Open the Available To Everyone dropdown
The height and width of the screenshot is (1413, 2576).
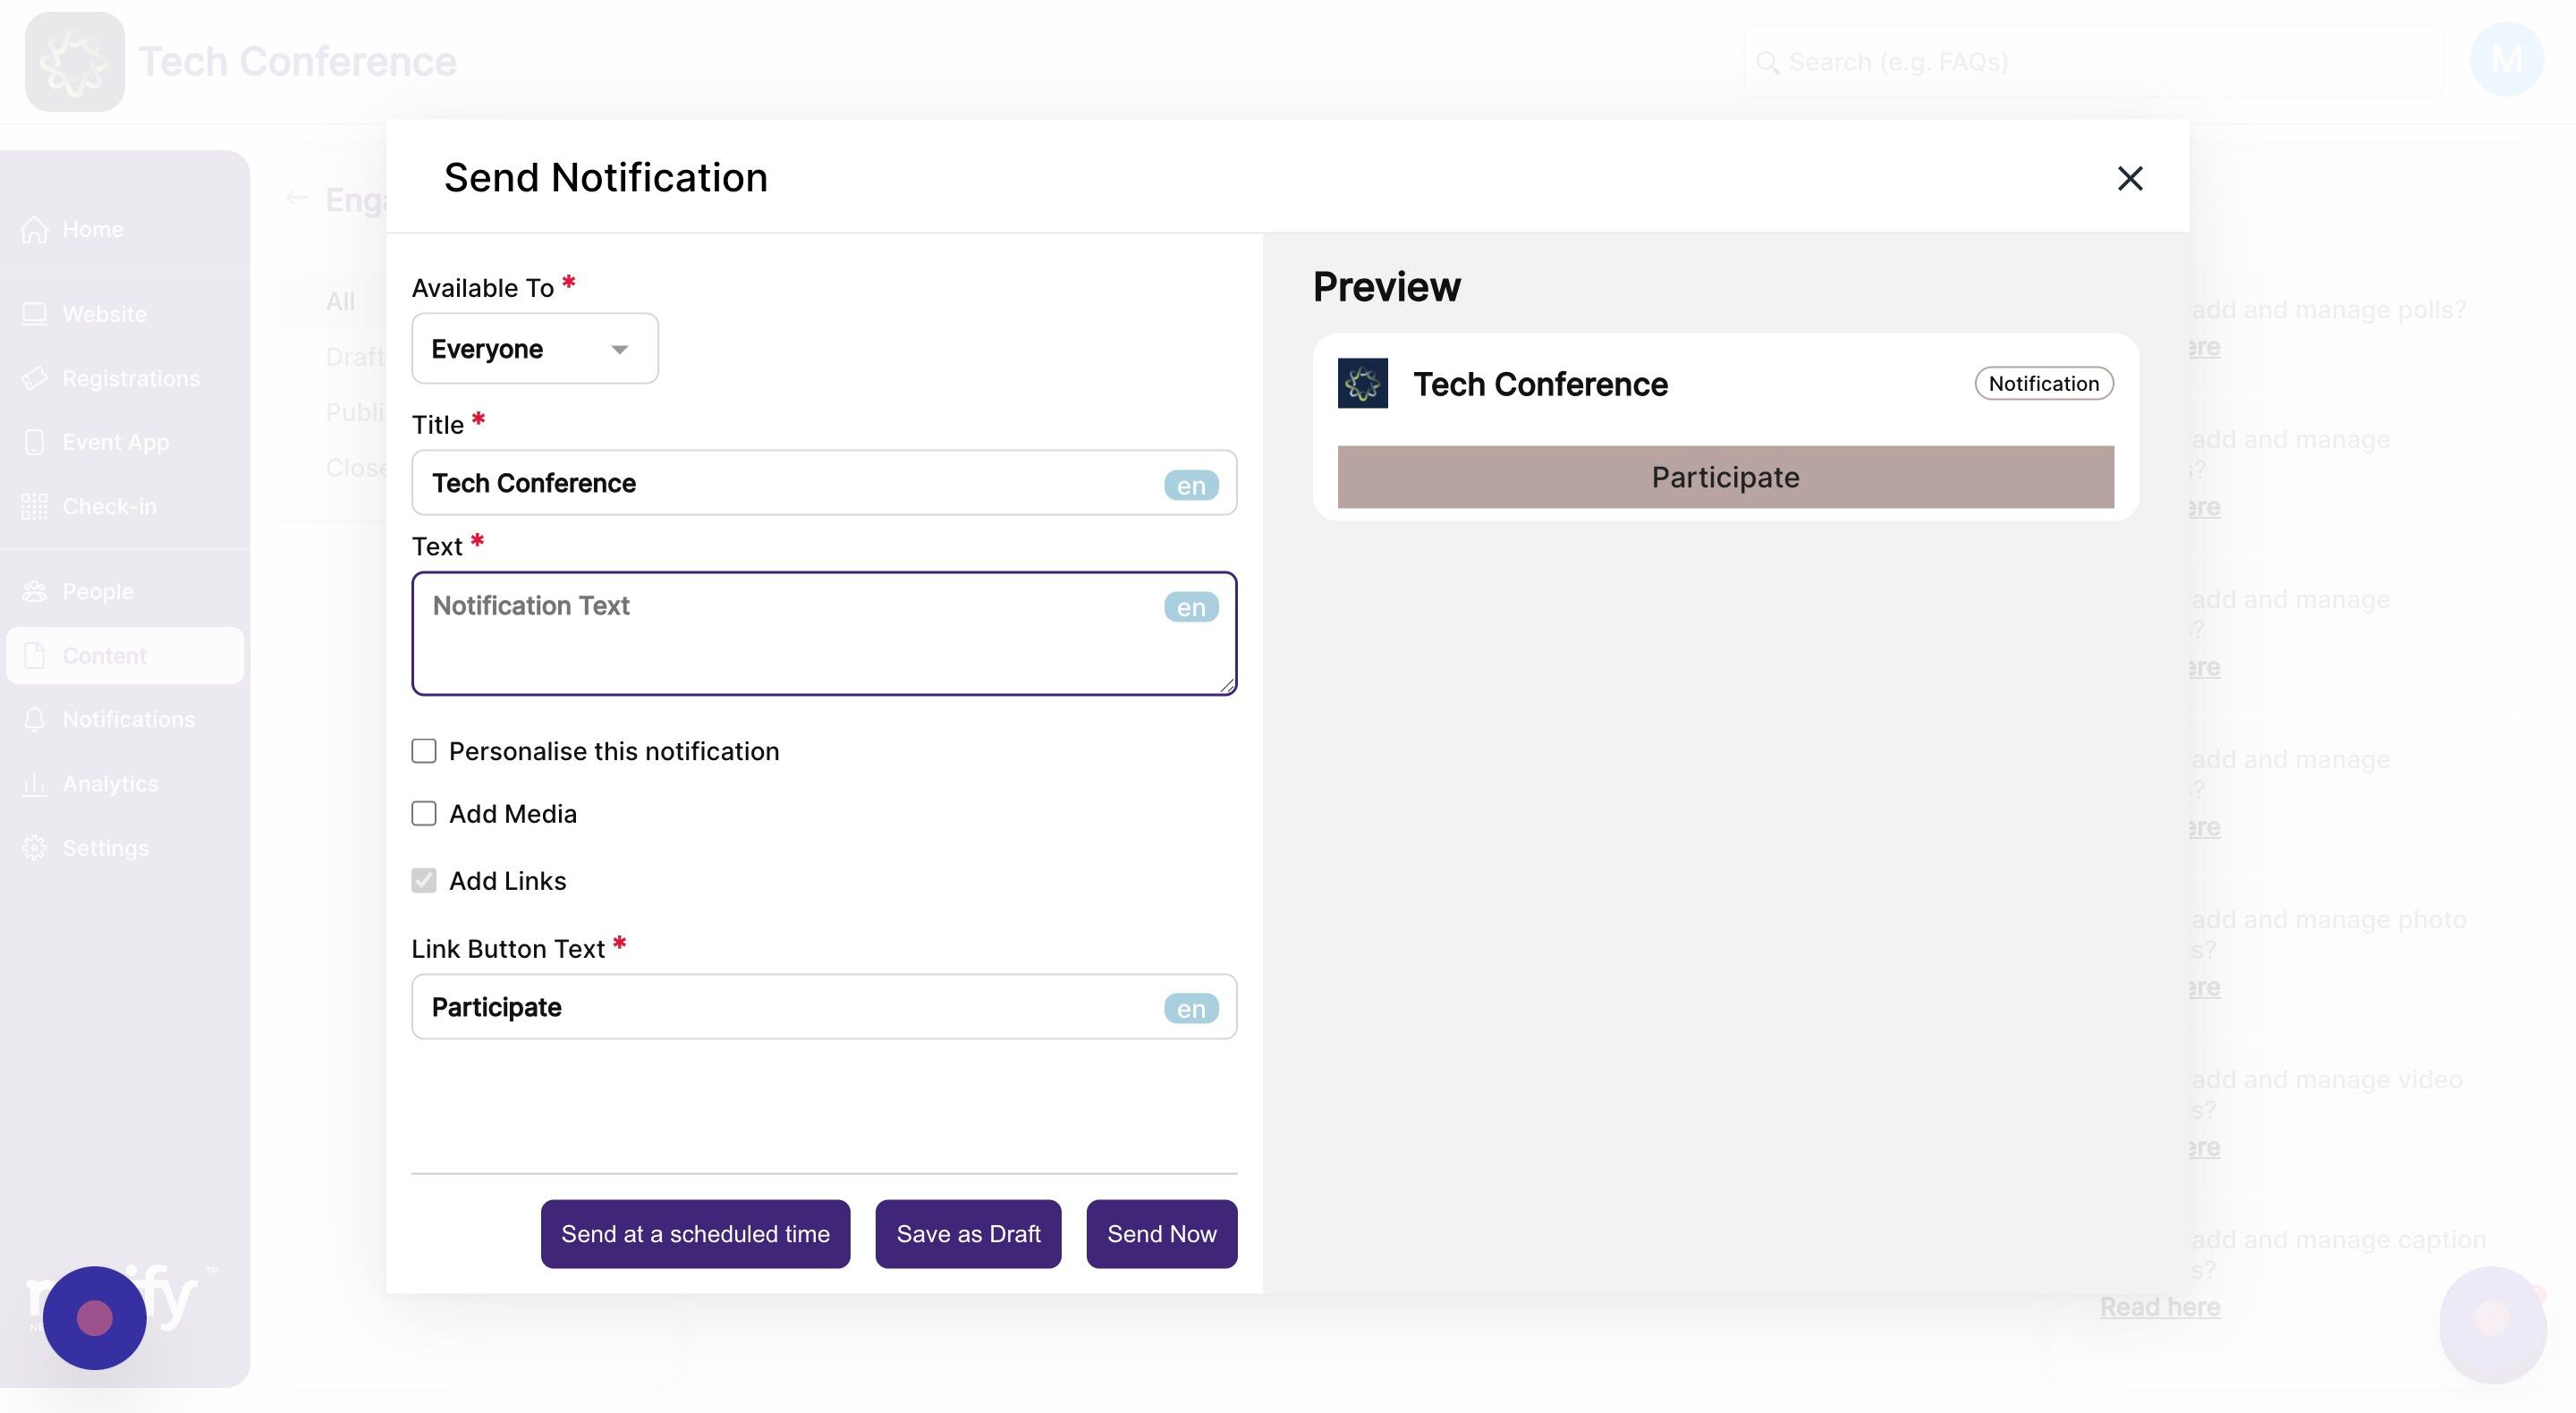pos(534,349)
